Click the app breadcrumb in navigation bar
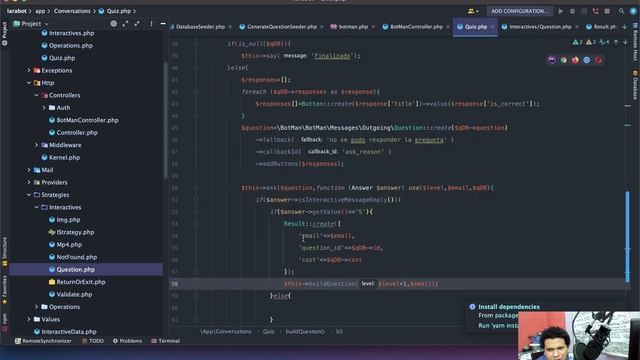Screen dimensions: 640x360 click(40, 11)
